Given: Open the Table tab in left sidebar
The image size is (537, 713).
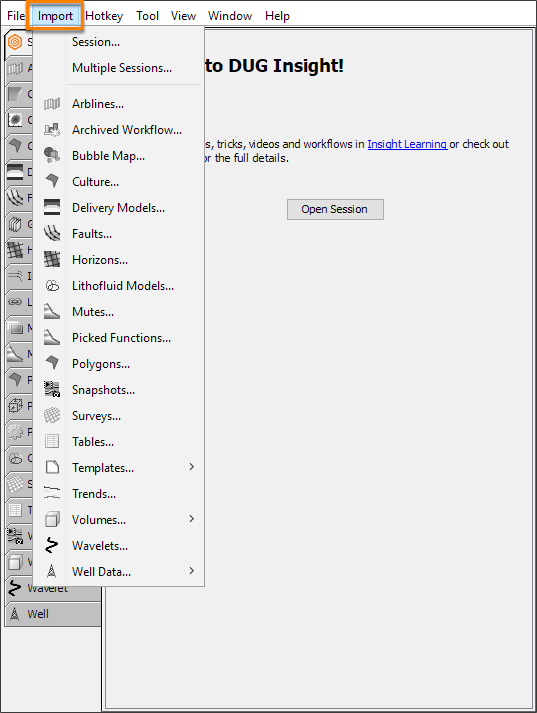Looking at the screenshot, I should tap(19, 510).
